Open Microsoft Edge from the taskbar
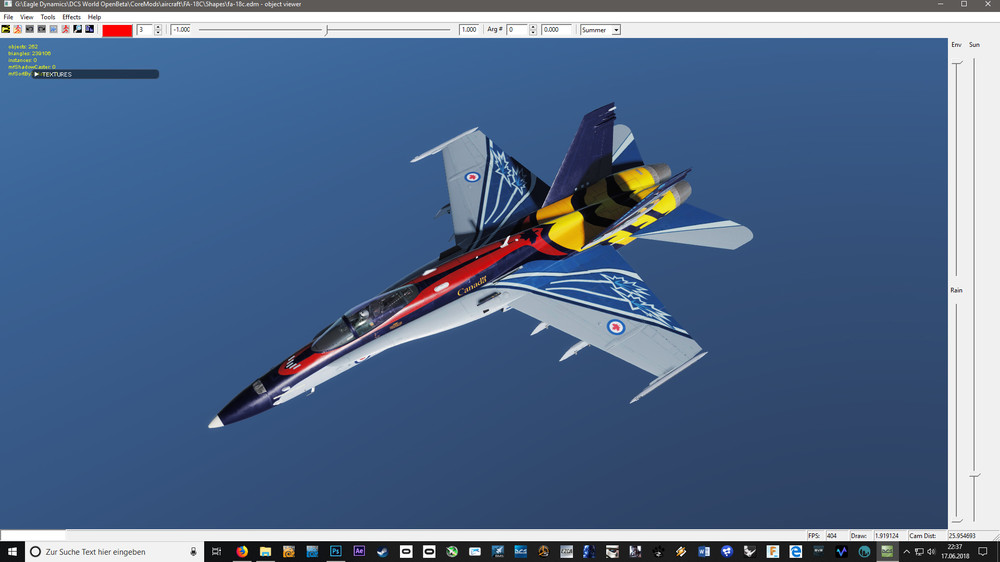This screenshot has height=562, width=1000. 795,552
